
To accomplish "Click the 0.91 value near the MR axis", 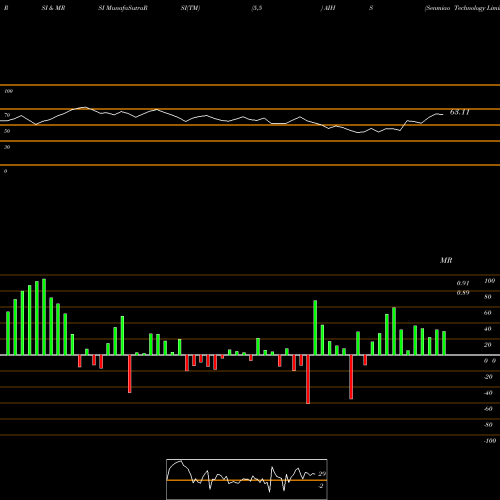I will 463,283.
